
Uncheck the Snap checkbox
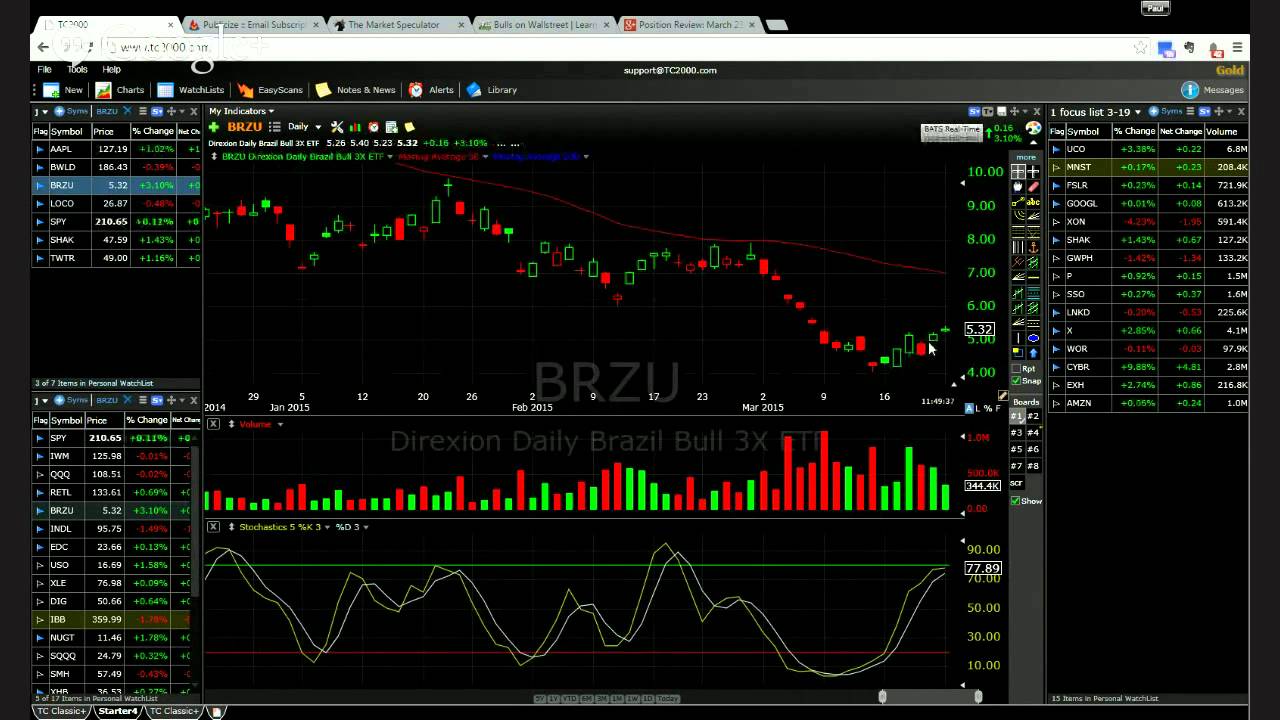[1017, 381]
